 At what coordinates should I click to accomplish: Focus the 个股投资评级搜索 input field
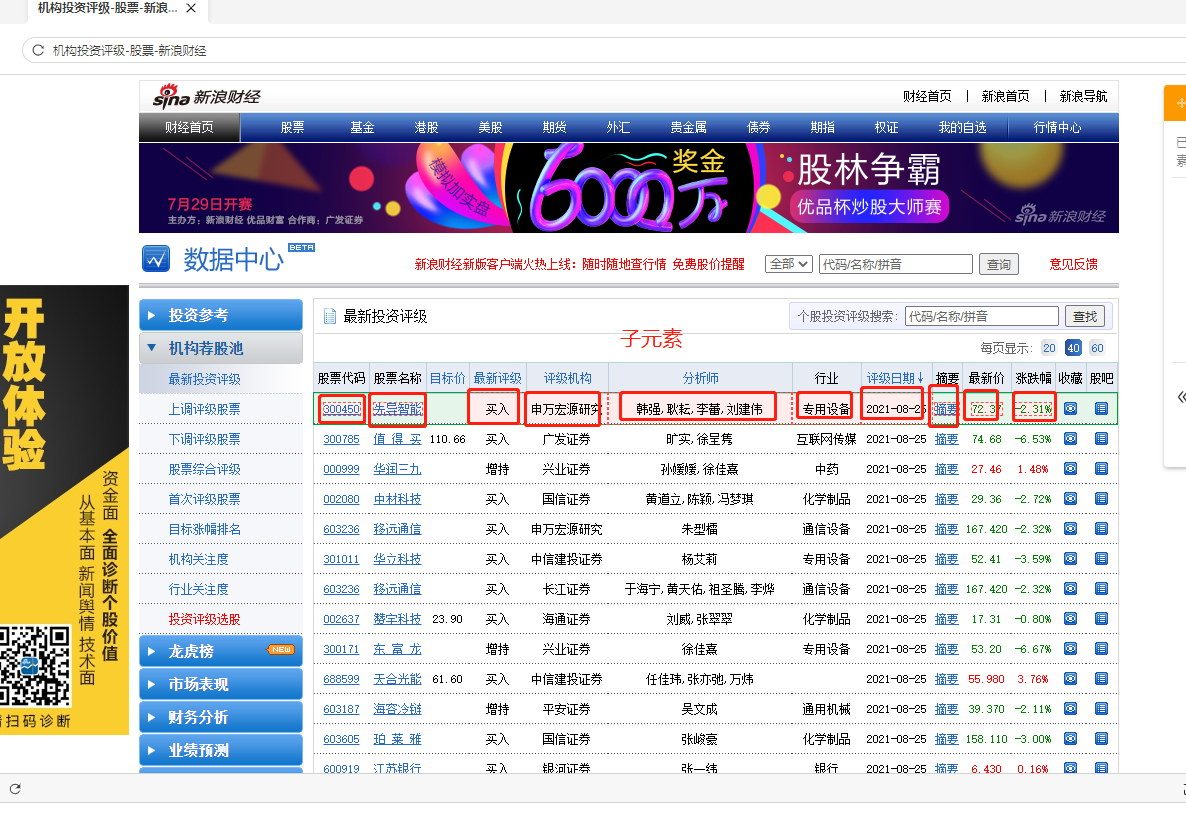point(981,316)
